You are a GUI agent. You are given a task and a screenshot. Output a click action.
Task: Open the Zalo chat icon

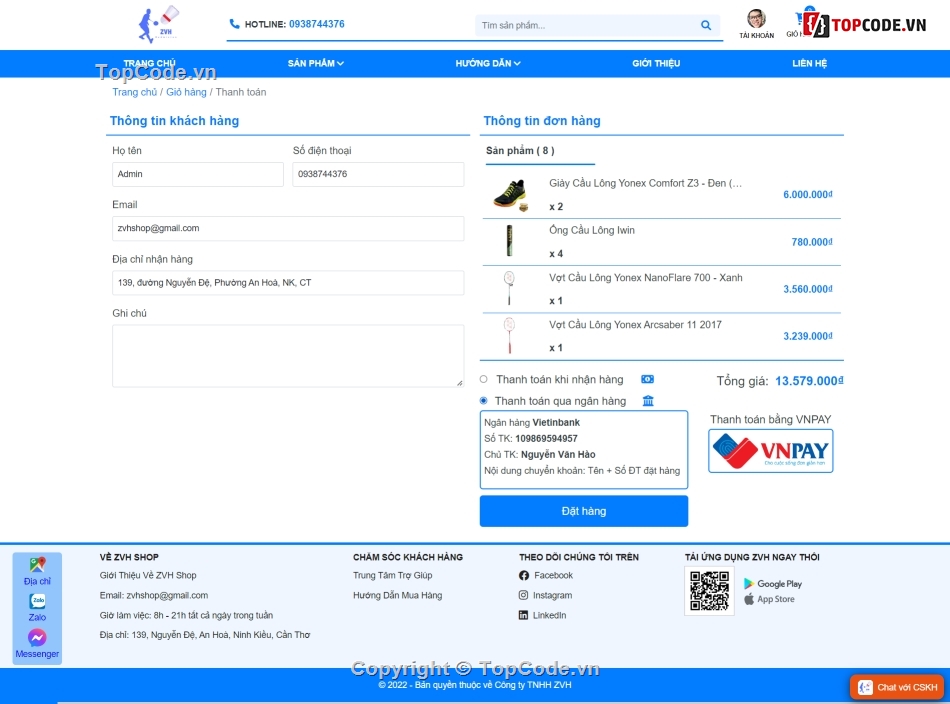pyautogui.click(x=37, y=601)
